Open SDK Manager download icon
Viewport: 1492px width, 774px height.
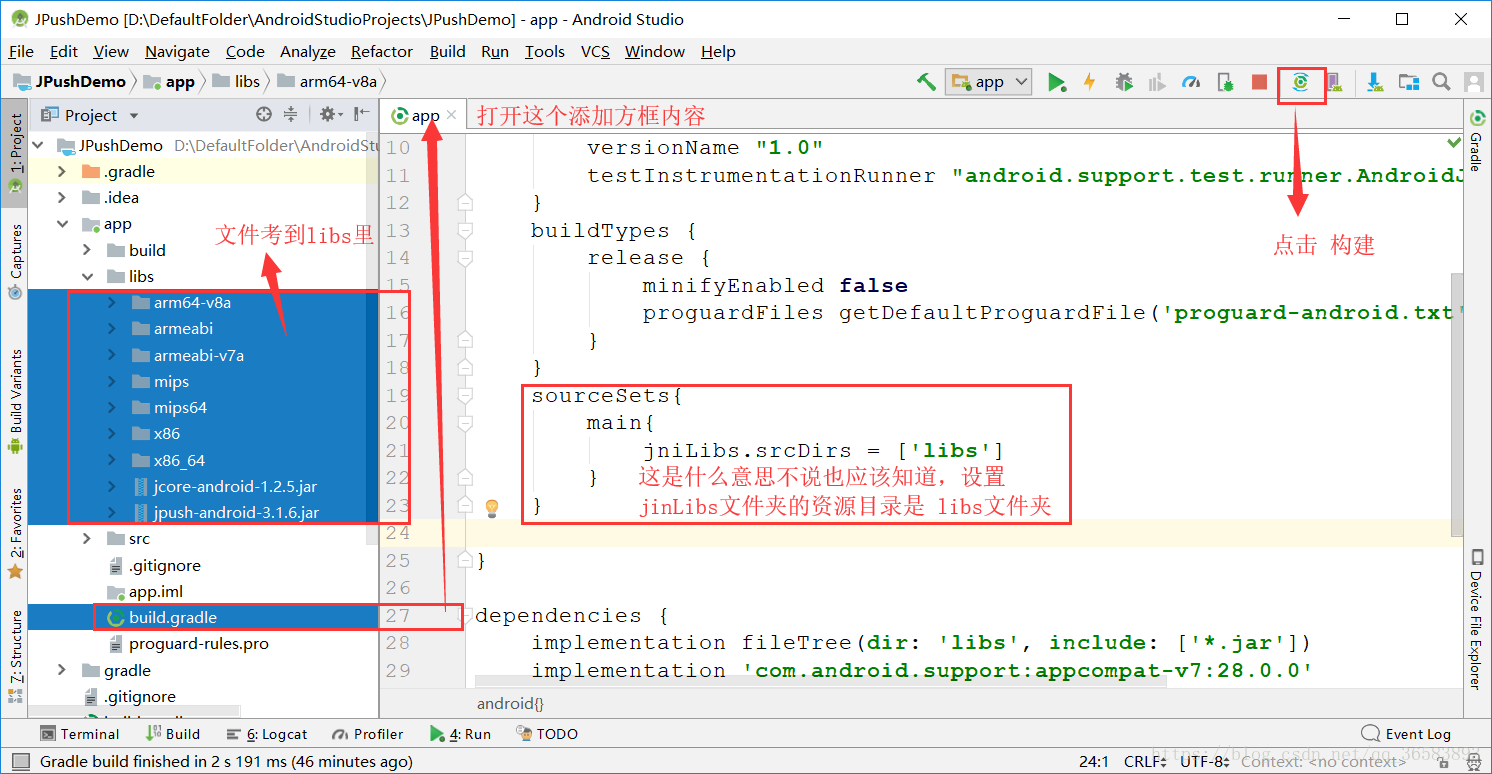[1375, 82]
